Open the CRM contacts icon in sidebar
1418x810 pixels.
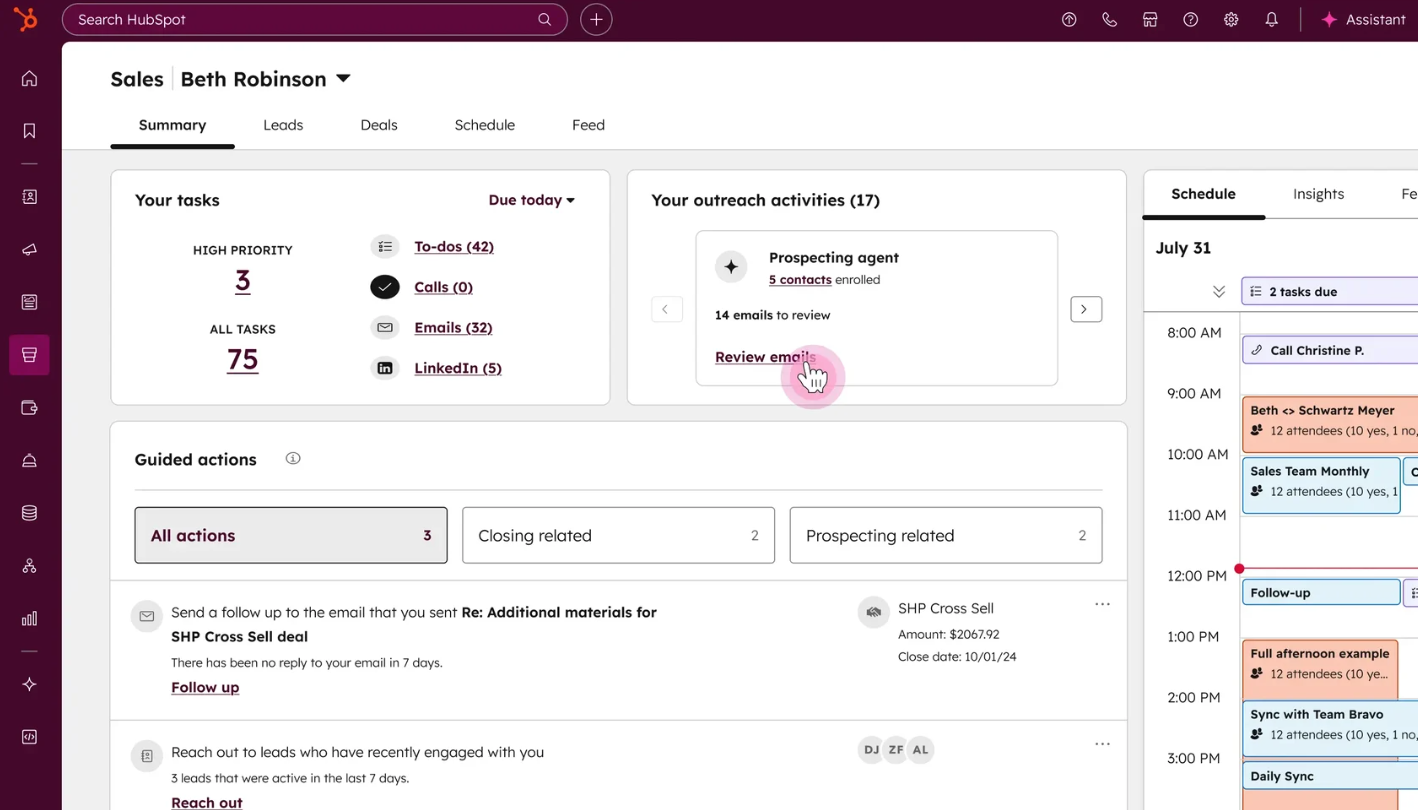(x=29, y=197)
